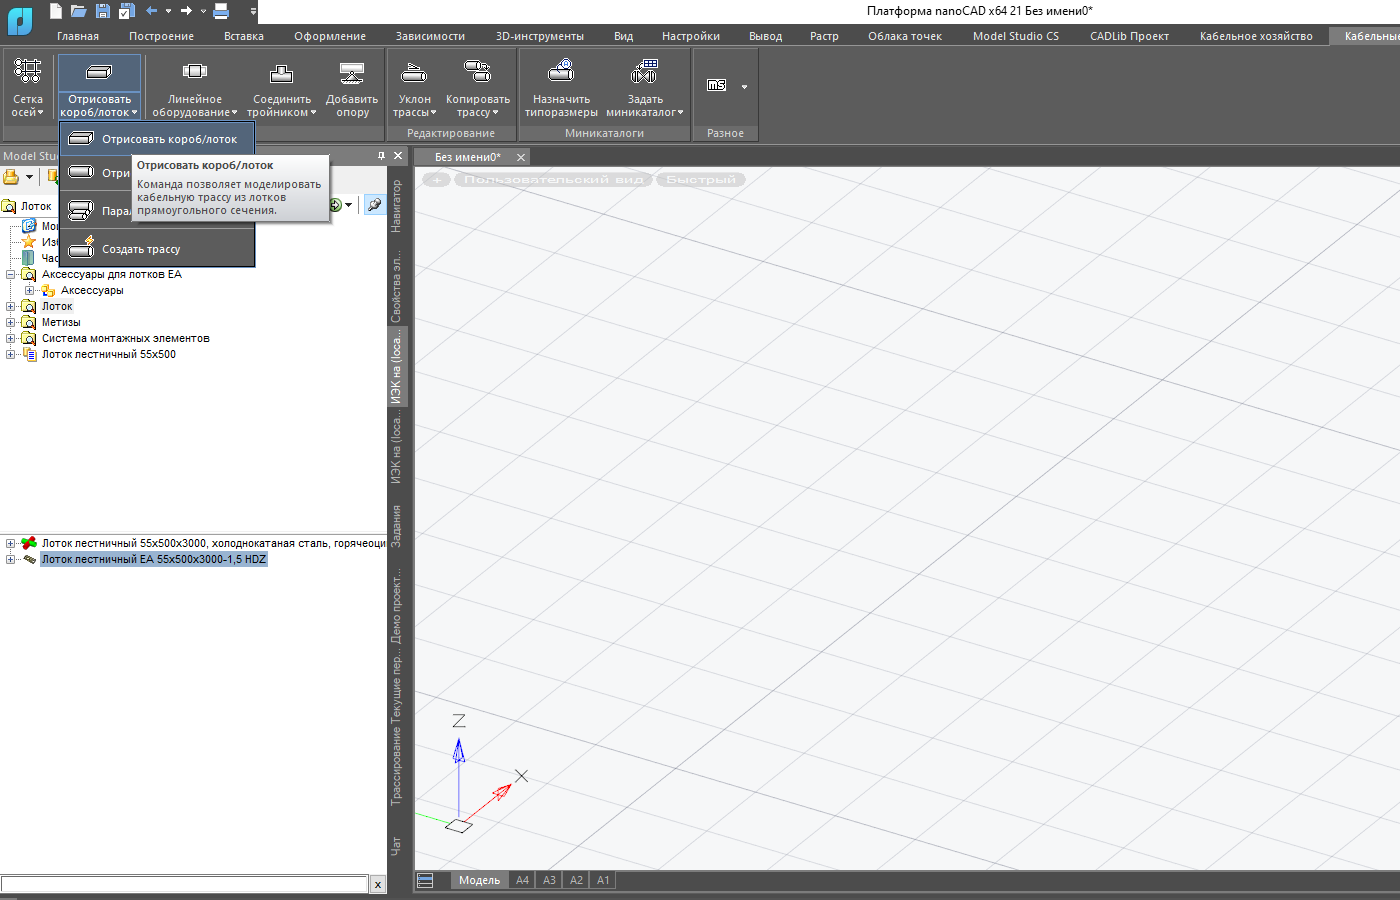Pin the Model Studio panel
Image resolution: width=1400 pixels, height=900 pixels.
[x=381, y=156]
